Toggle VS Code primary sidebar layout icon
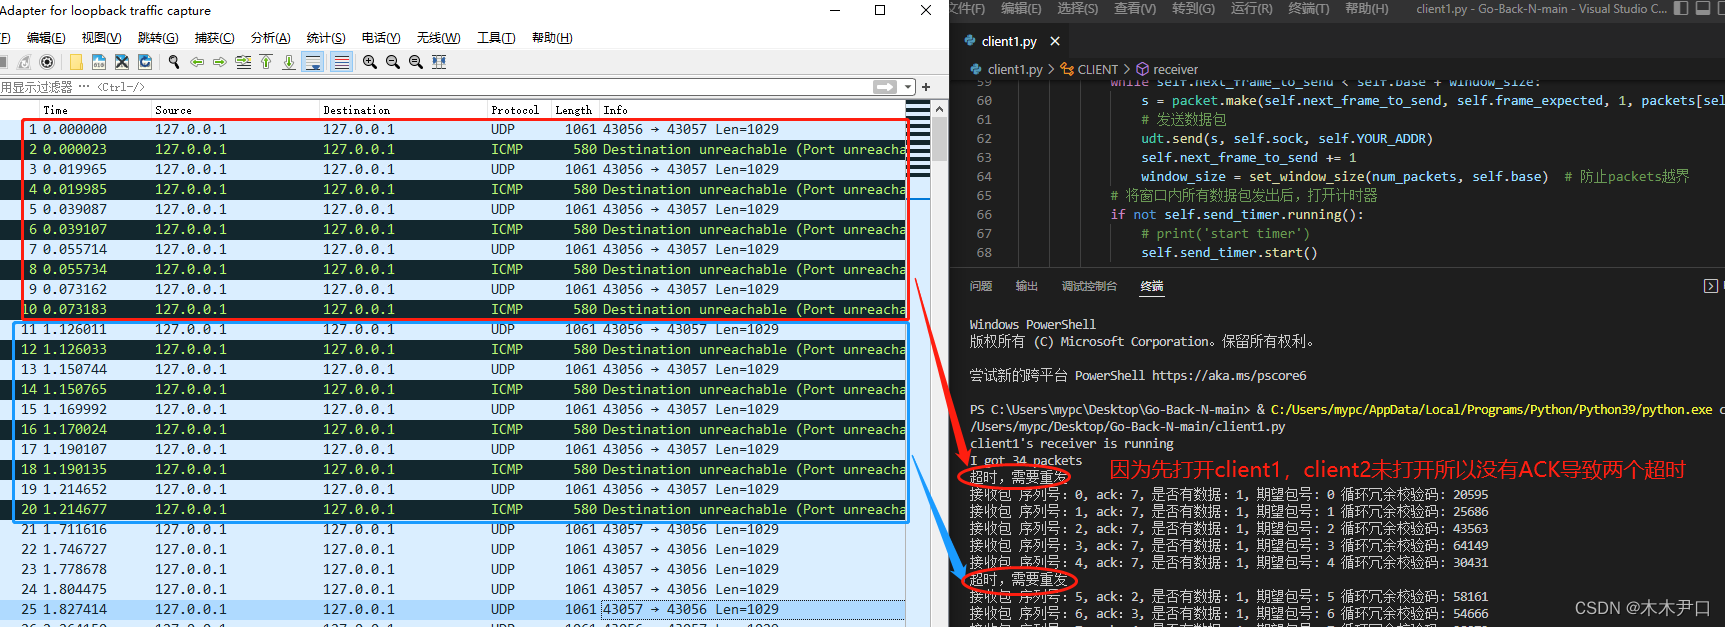1725x627 pixels. [x=1680, y=8]
